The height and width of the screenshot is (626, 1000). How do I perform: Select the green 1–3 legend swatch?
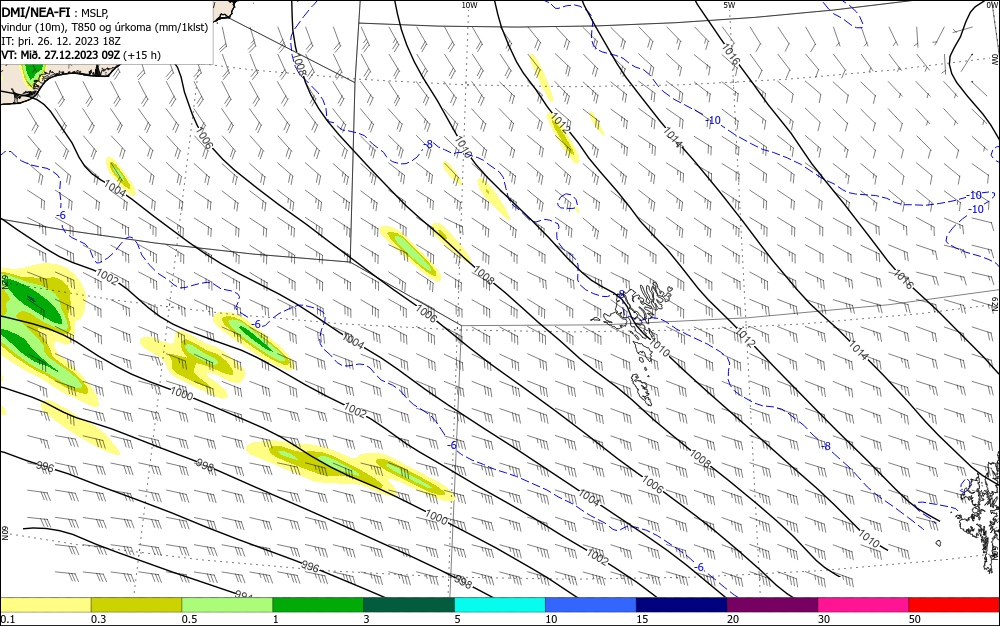pos(318,605)
